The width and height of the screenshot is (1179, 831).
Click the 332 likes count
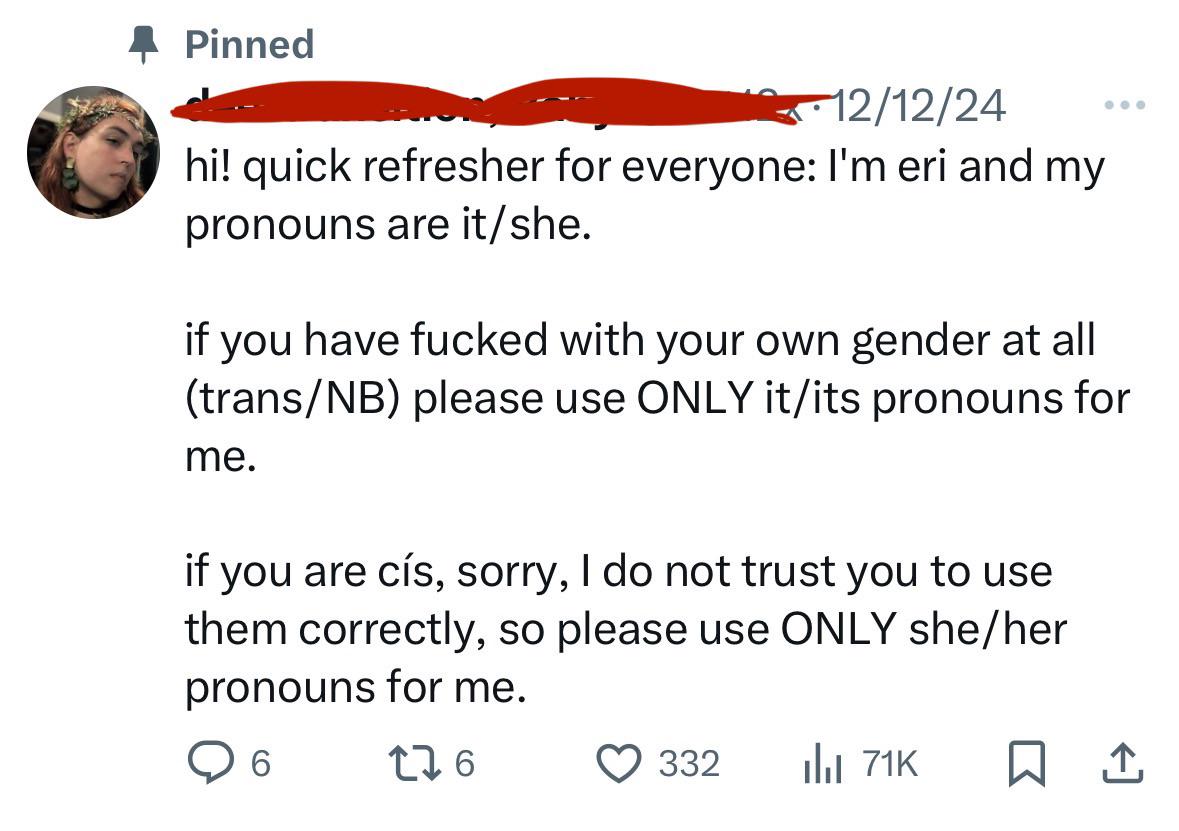point(690,764)
